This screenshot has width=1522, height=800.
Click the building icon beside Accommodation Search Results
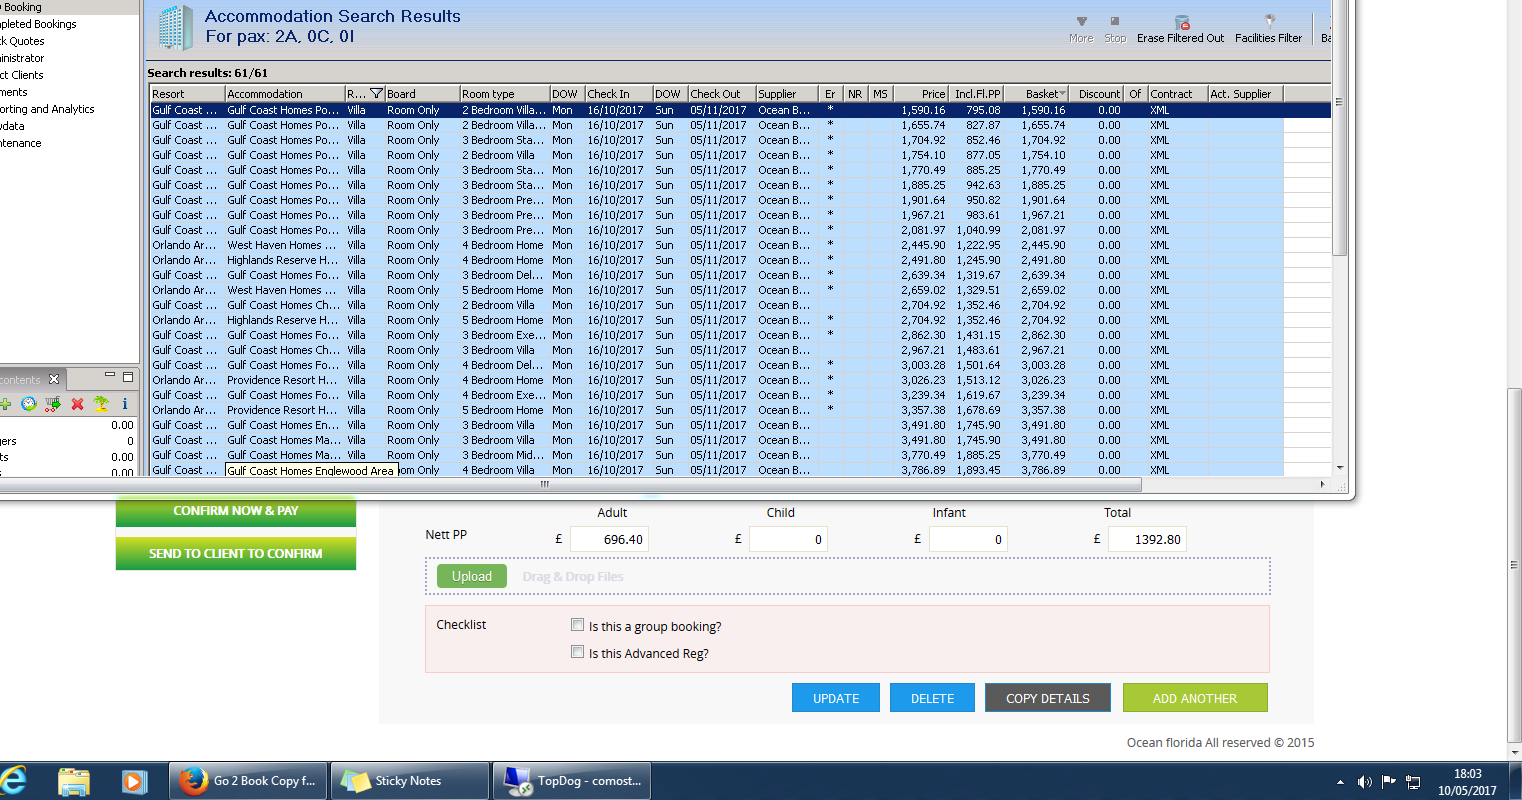(x=175, y=27)
